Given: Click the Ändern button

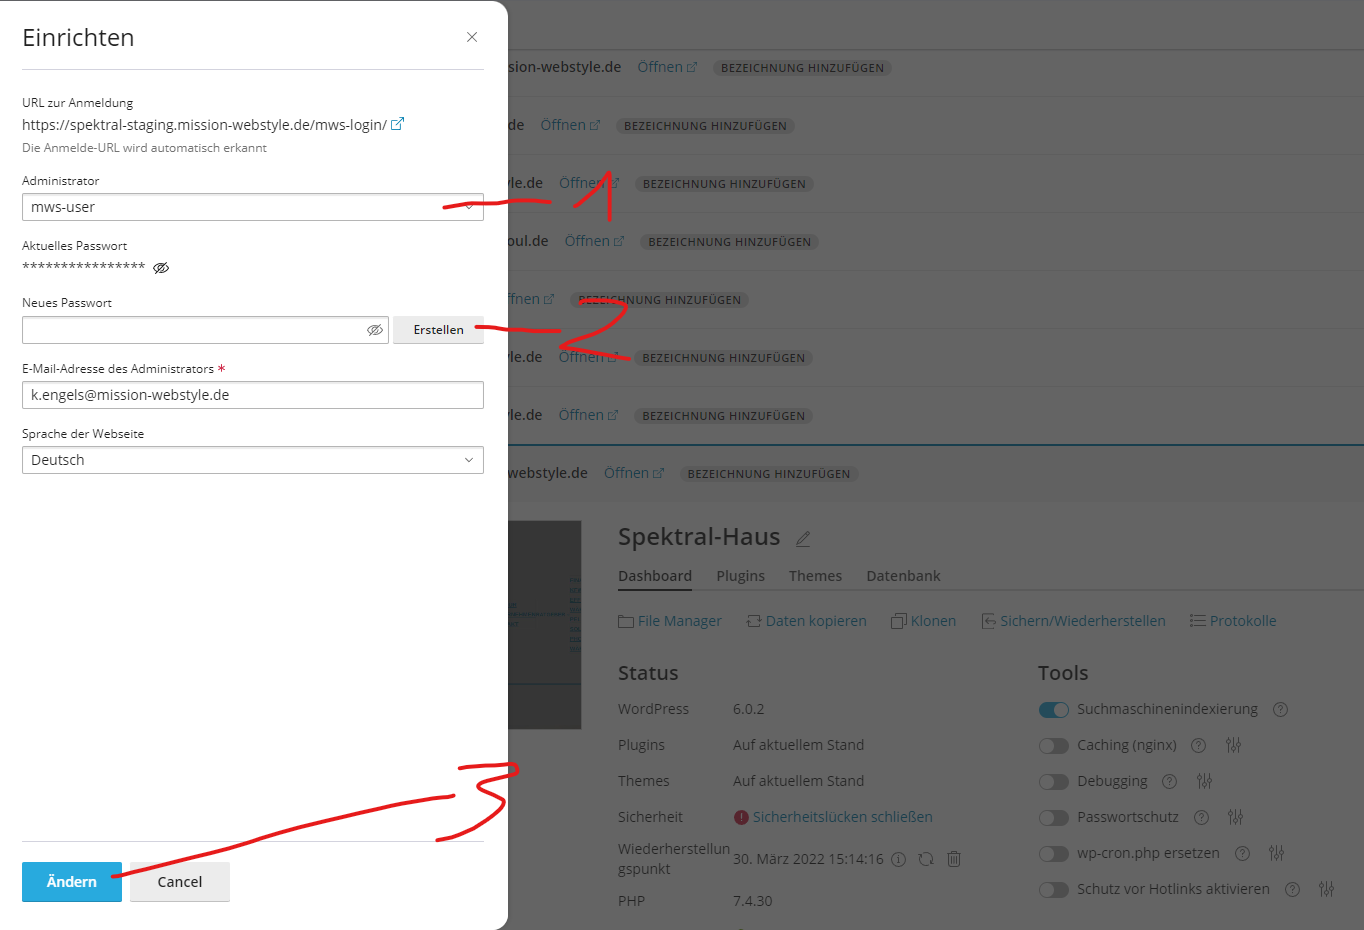Looking at the screenshot, I should 72,882.
